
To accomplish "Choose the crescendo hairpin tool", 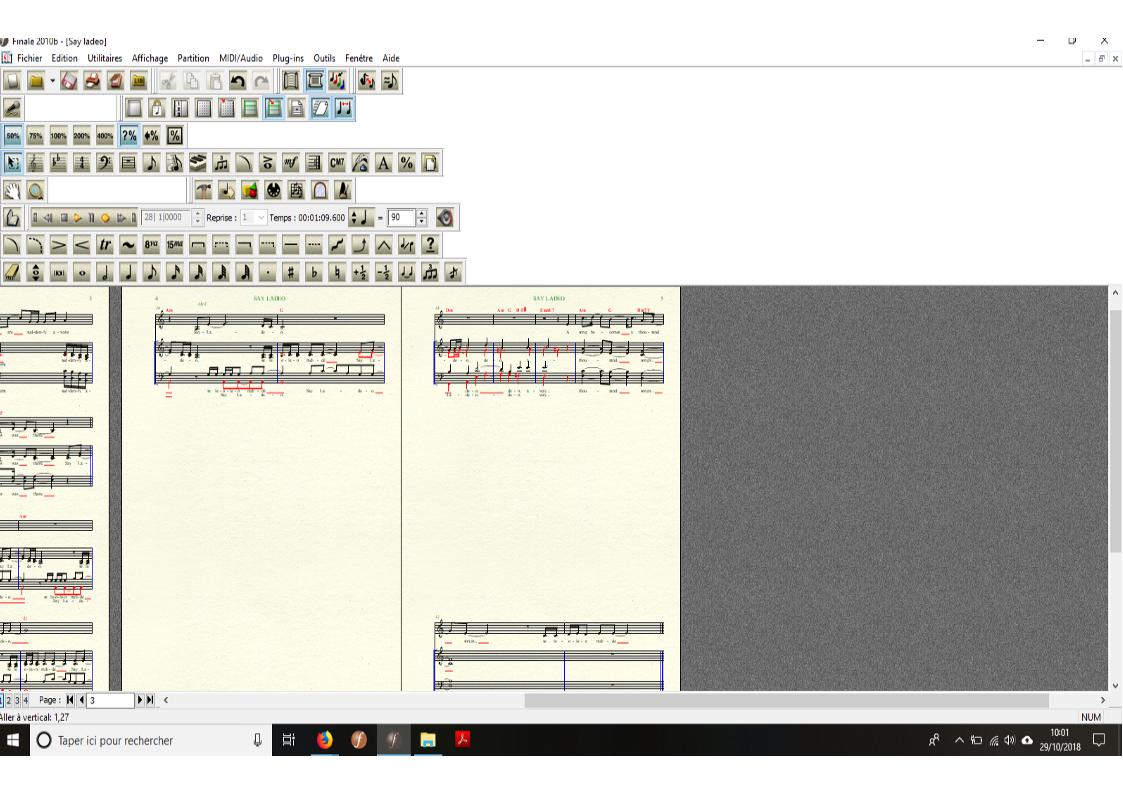I will pos(79,245).
